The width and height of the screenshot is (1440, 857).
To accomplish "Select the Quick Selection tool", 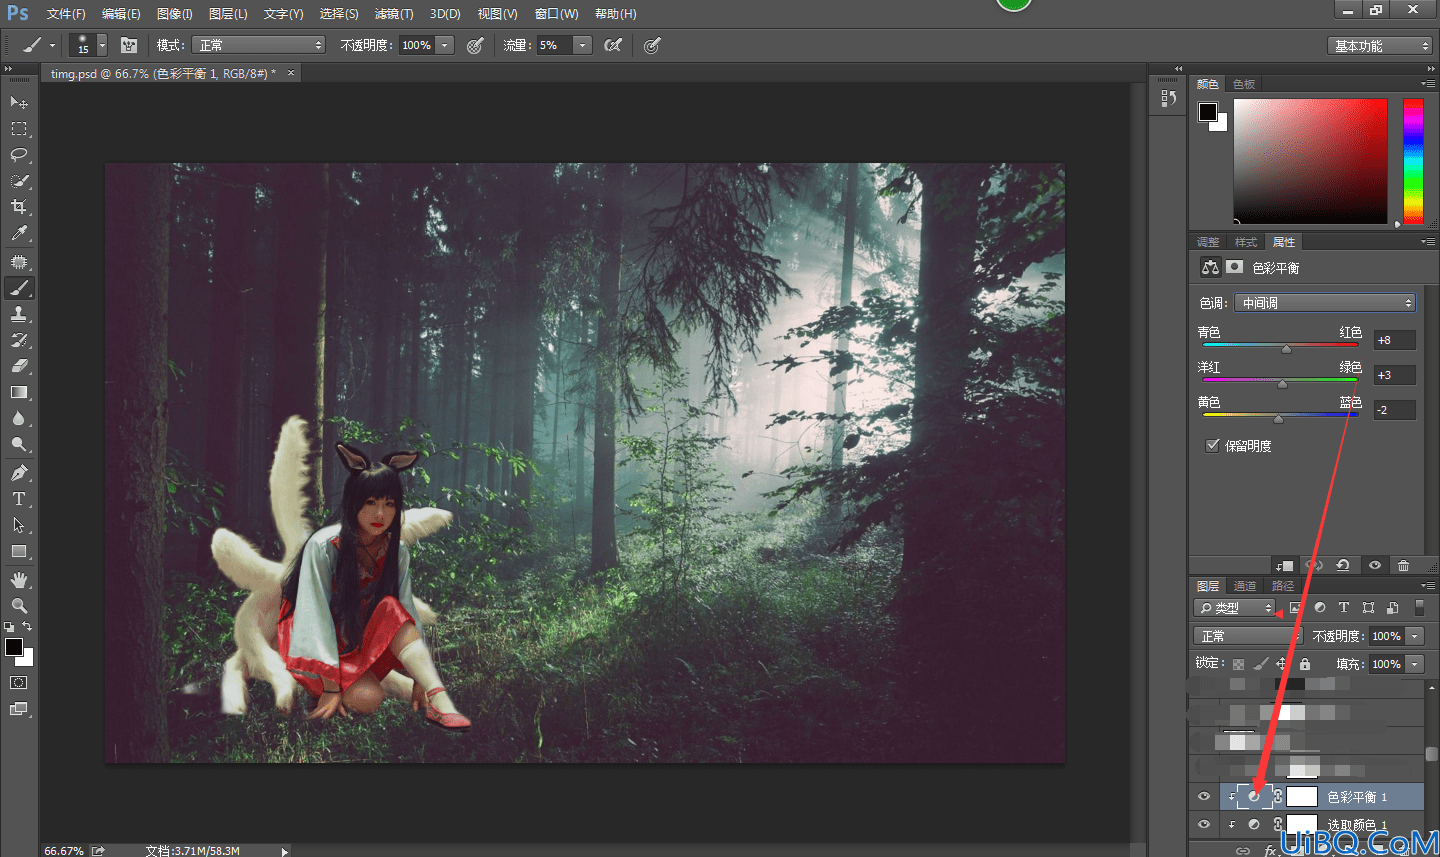I will tap(19, 181).
